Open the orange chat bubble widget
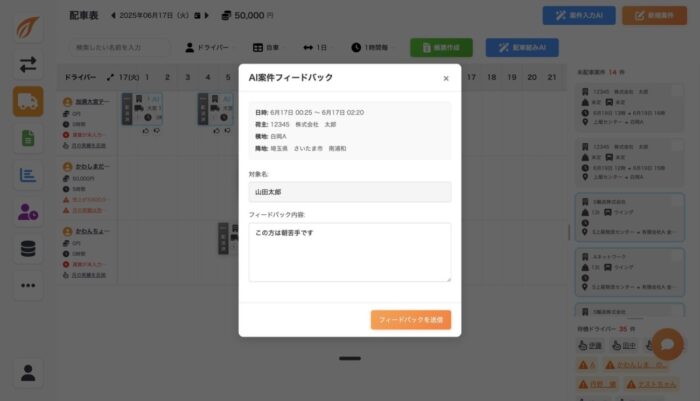Image resolution: width=700 pixels, height=401 pixels. 667,345
